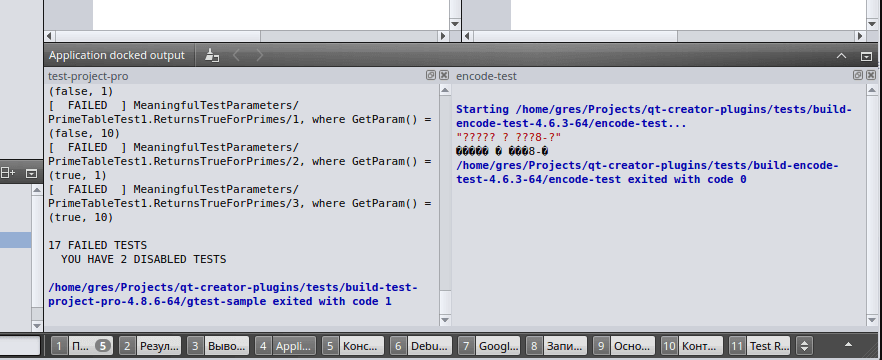
Task: Switch to pane 4 'Appli...' tab
Action: pyautogui.click(x=286, y=345)
